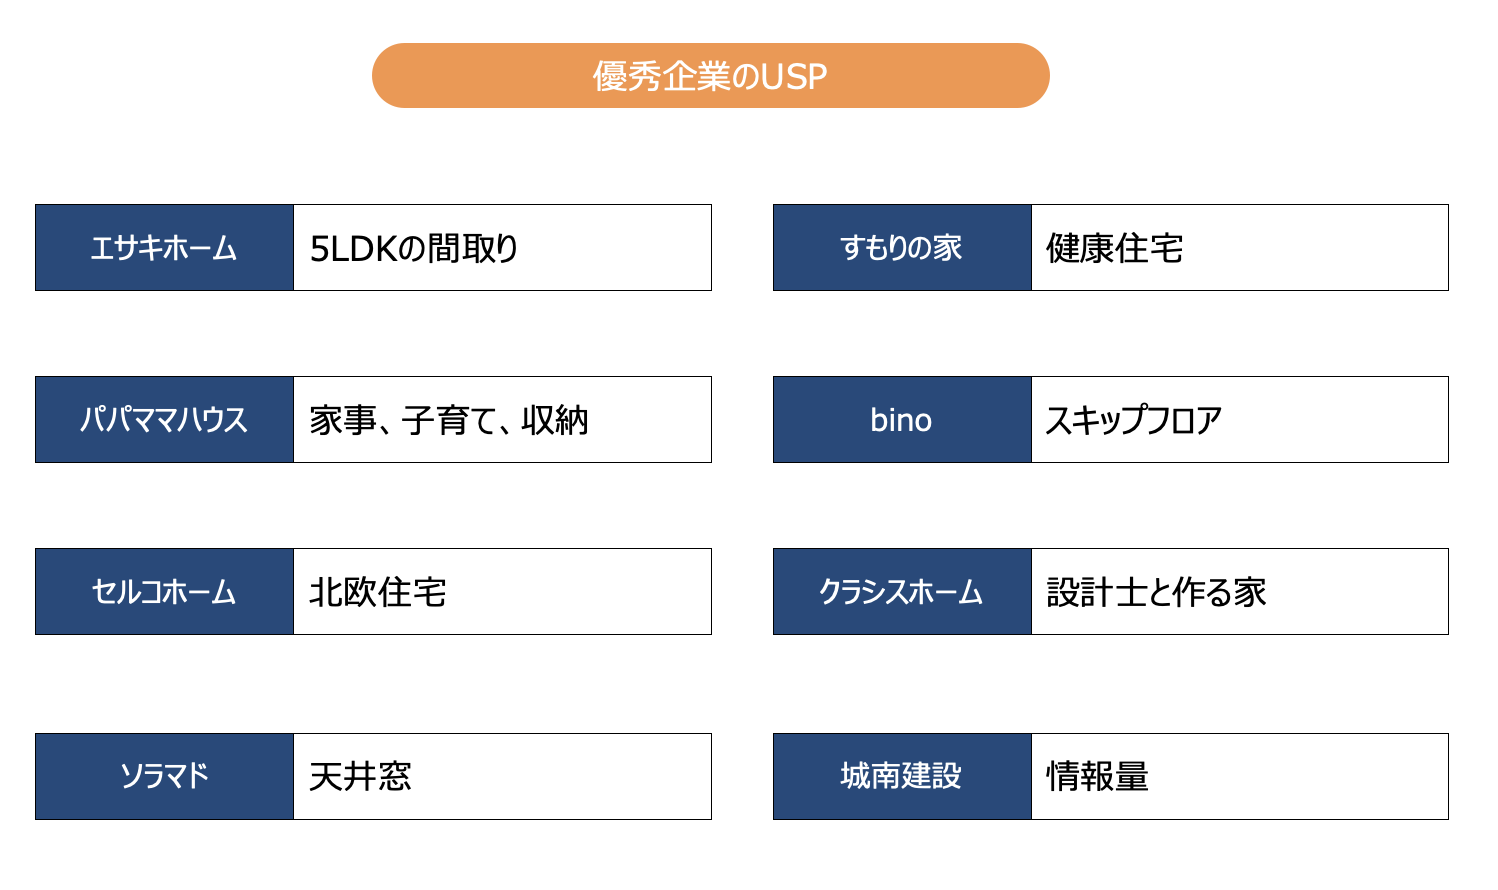Click the スキップフロア text box

tap(1240, 420)
